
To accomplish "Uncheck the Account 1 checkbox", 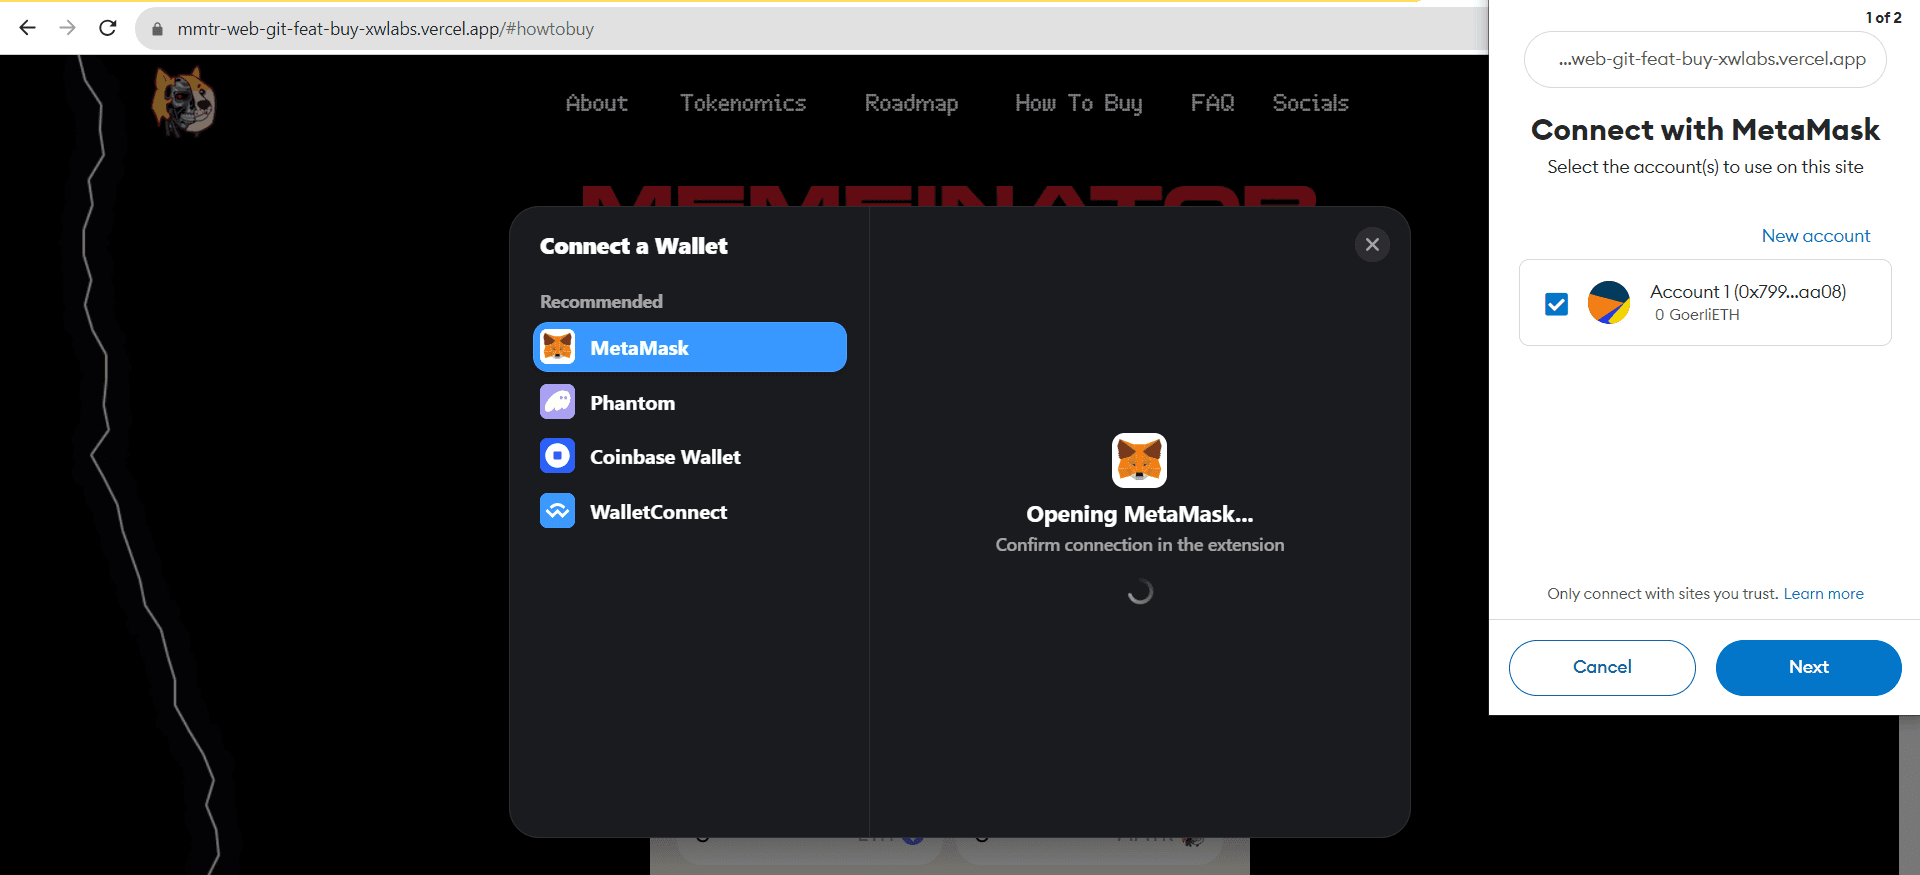I will tap(1556, 304).
